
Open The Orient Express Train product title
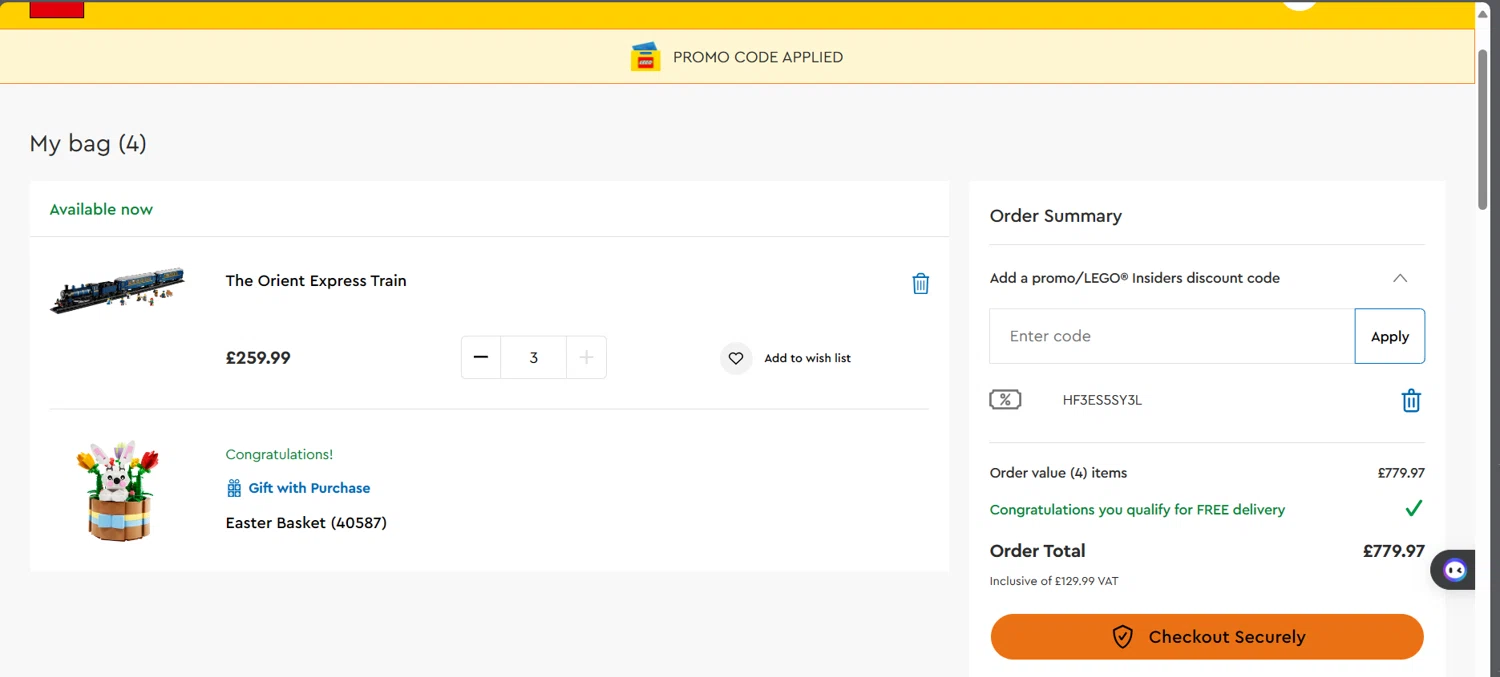(316, 281)
